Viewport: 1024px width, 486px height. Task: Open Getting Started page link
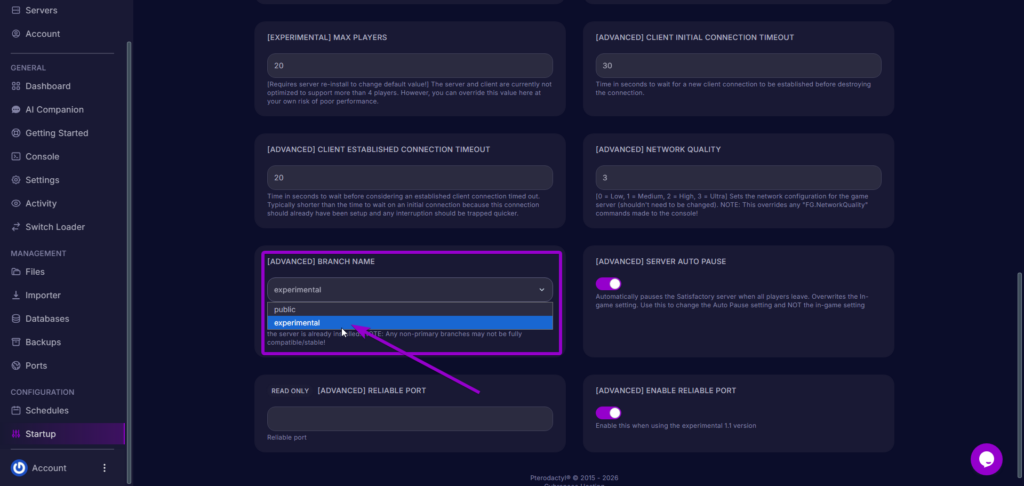coord(57,133)
